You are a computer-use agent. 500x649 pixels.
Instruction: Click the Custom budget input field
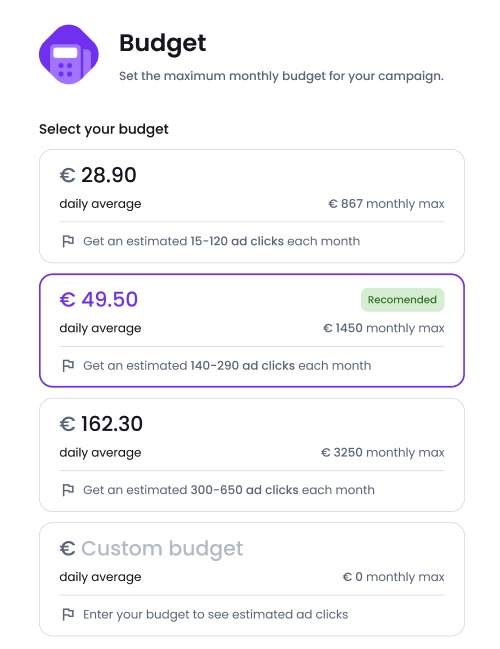pyautogui.click(x=162, y=548)
